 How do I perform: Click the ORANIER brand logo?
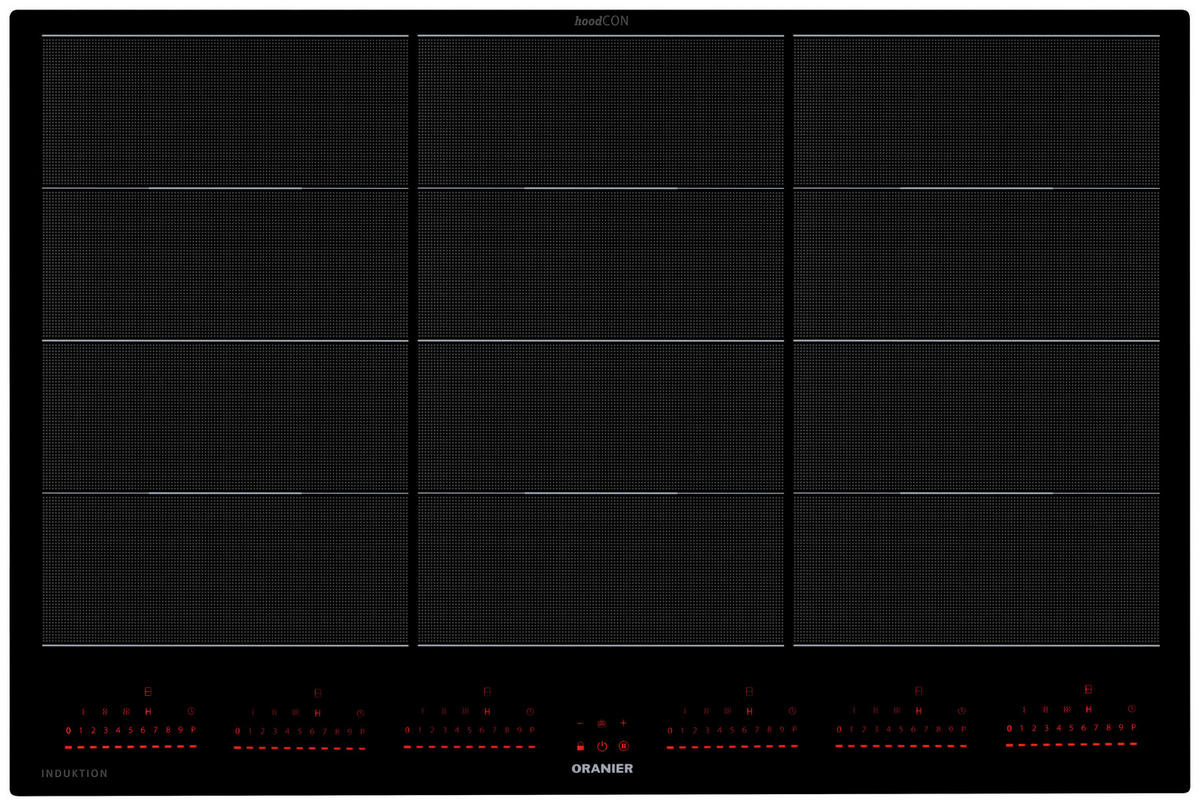(601, 769)
